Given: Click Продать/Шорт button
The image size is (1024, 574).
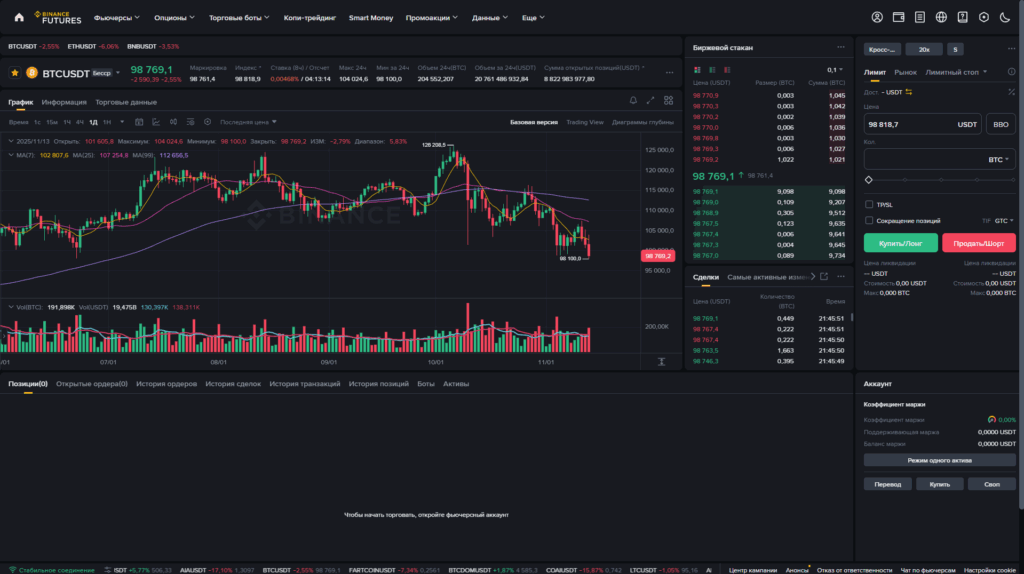Looking at the screenshot, I should pos(978,243).
